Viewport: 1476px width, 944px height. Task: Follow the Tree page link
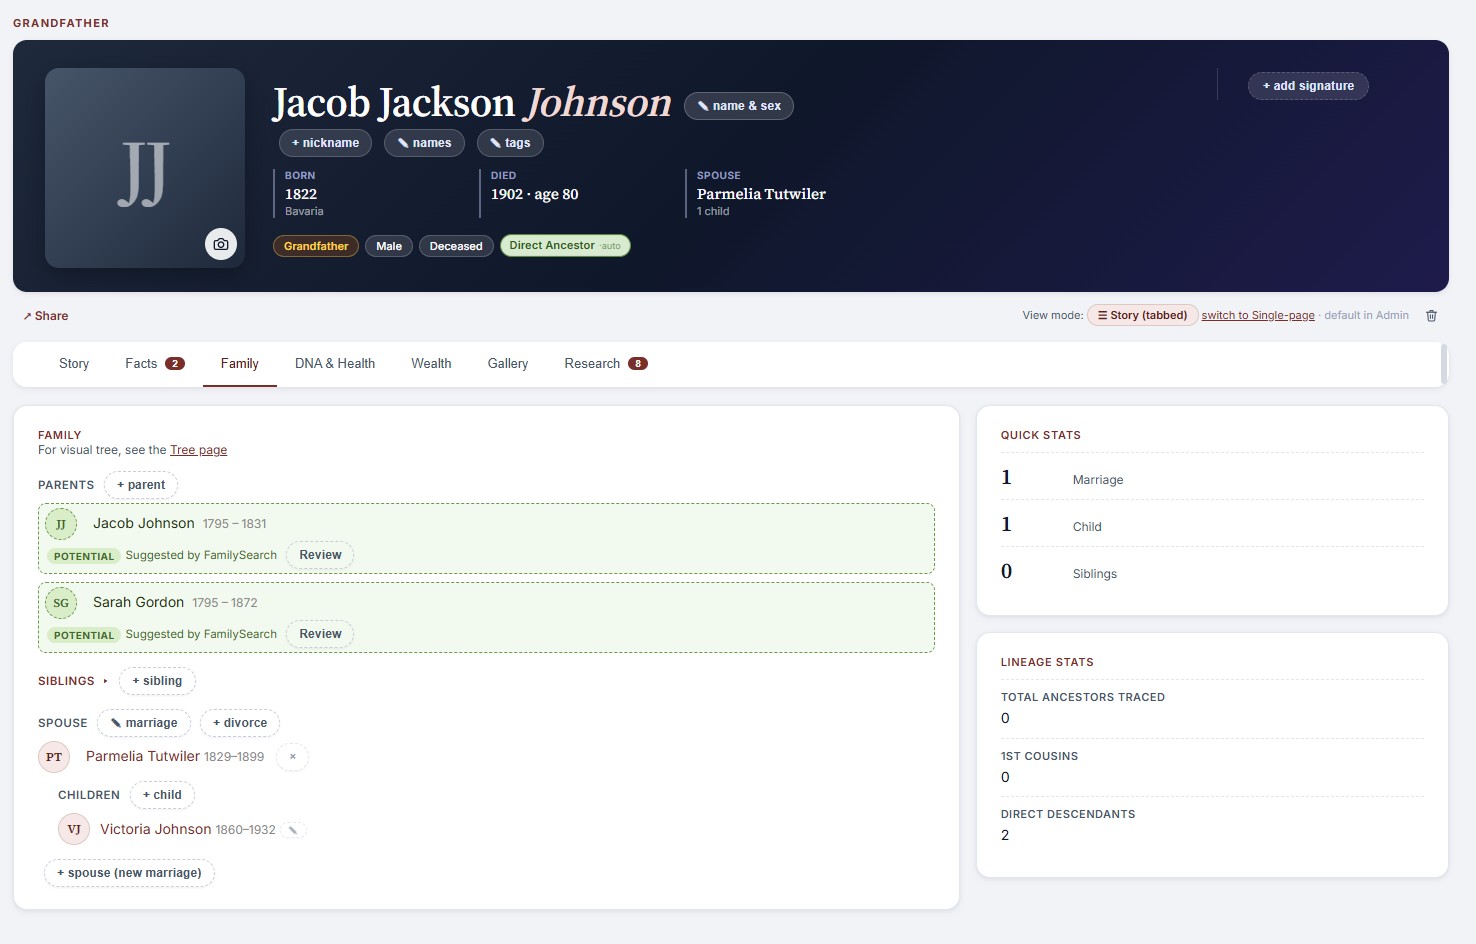tap(198, 450)
